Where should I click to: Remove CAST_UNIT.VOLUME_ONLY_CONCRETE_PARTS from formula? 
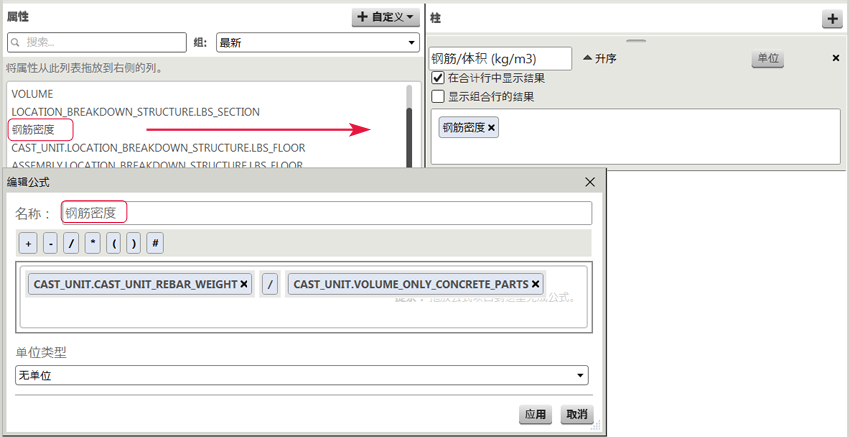point(535,284)
